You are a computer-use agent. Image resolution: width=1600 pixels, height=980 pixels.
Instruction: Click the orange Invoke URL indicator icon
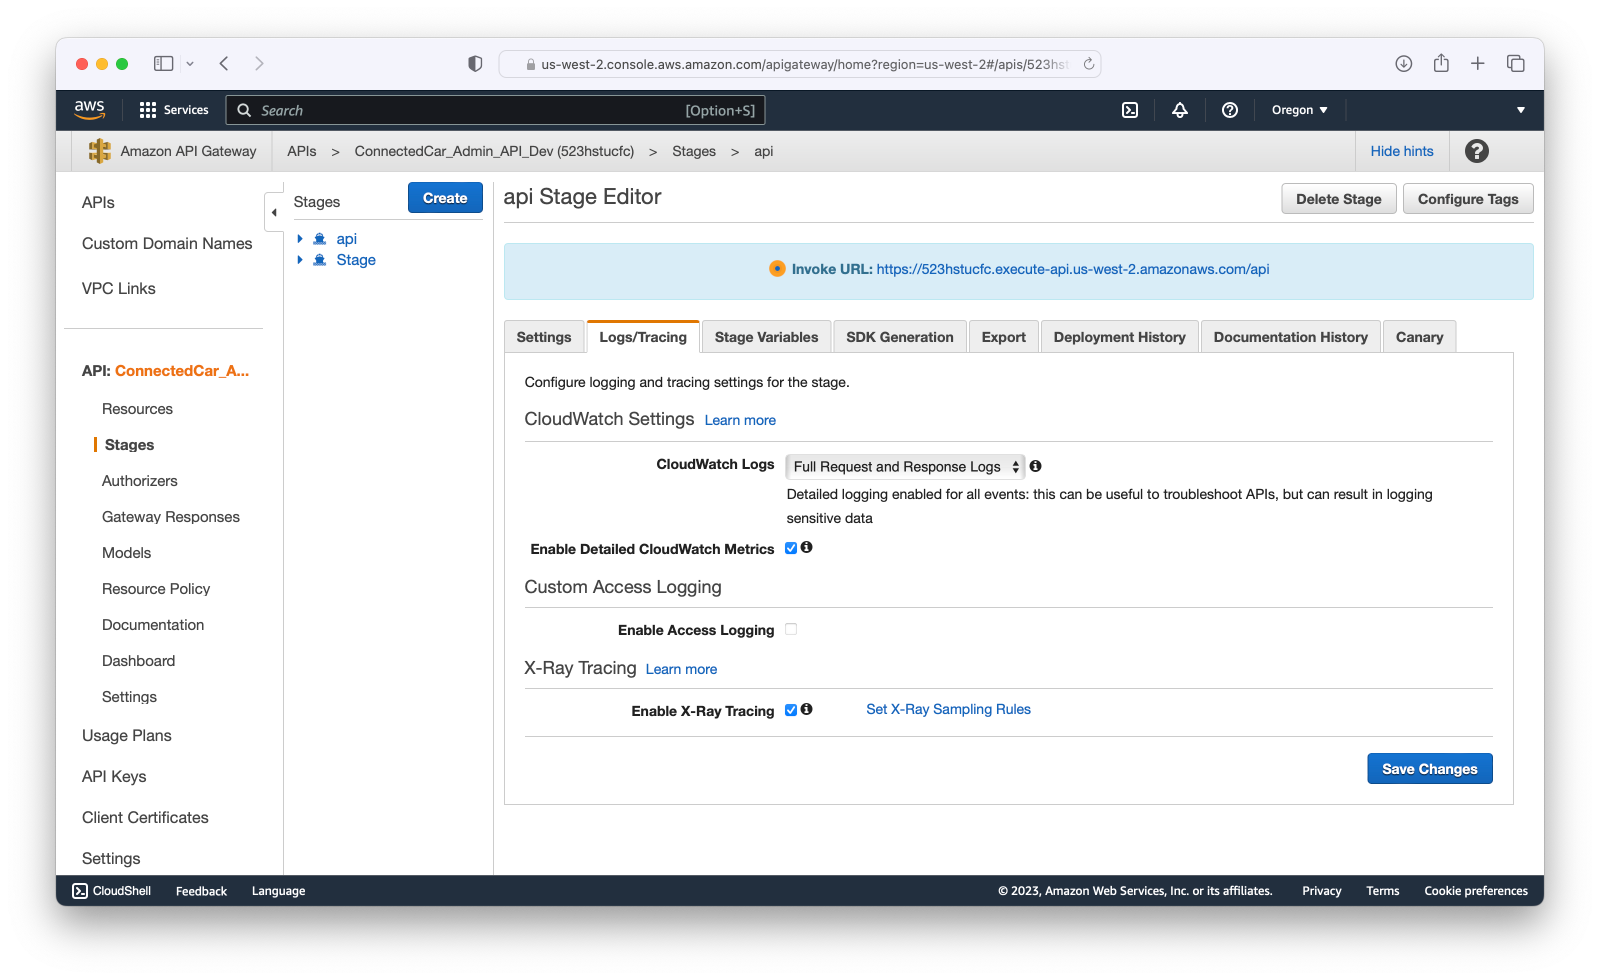[777, 268]
